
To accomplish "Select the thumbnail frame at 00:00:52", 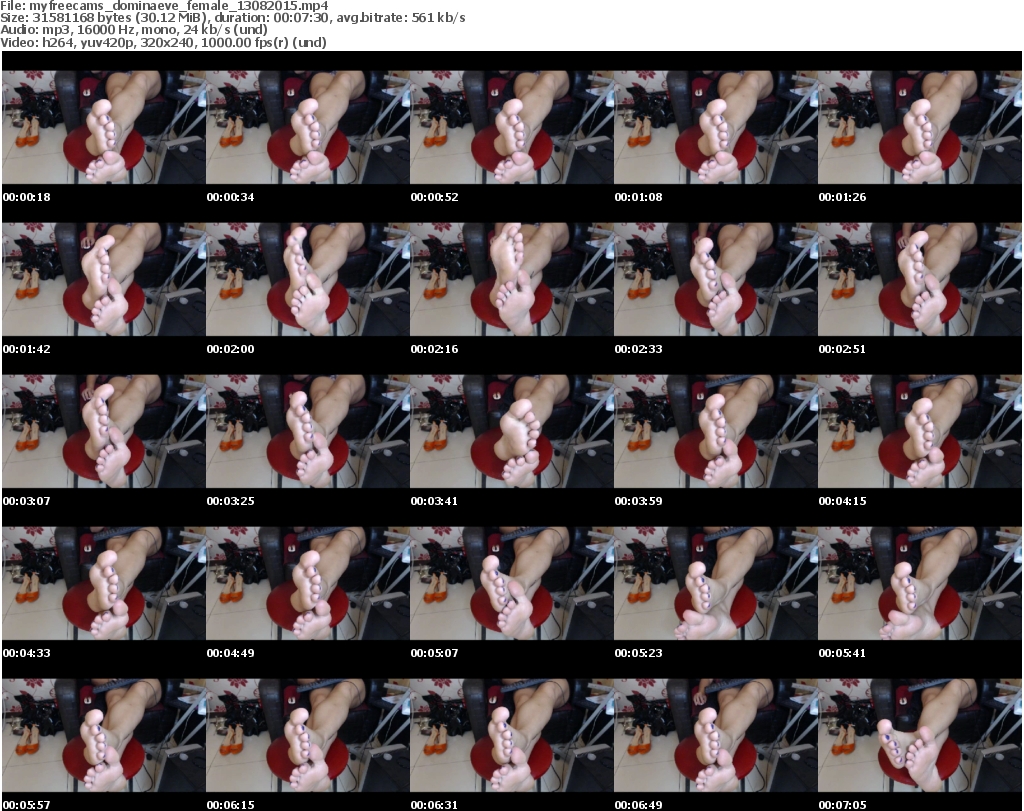I will tap(512, 127).
